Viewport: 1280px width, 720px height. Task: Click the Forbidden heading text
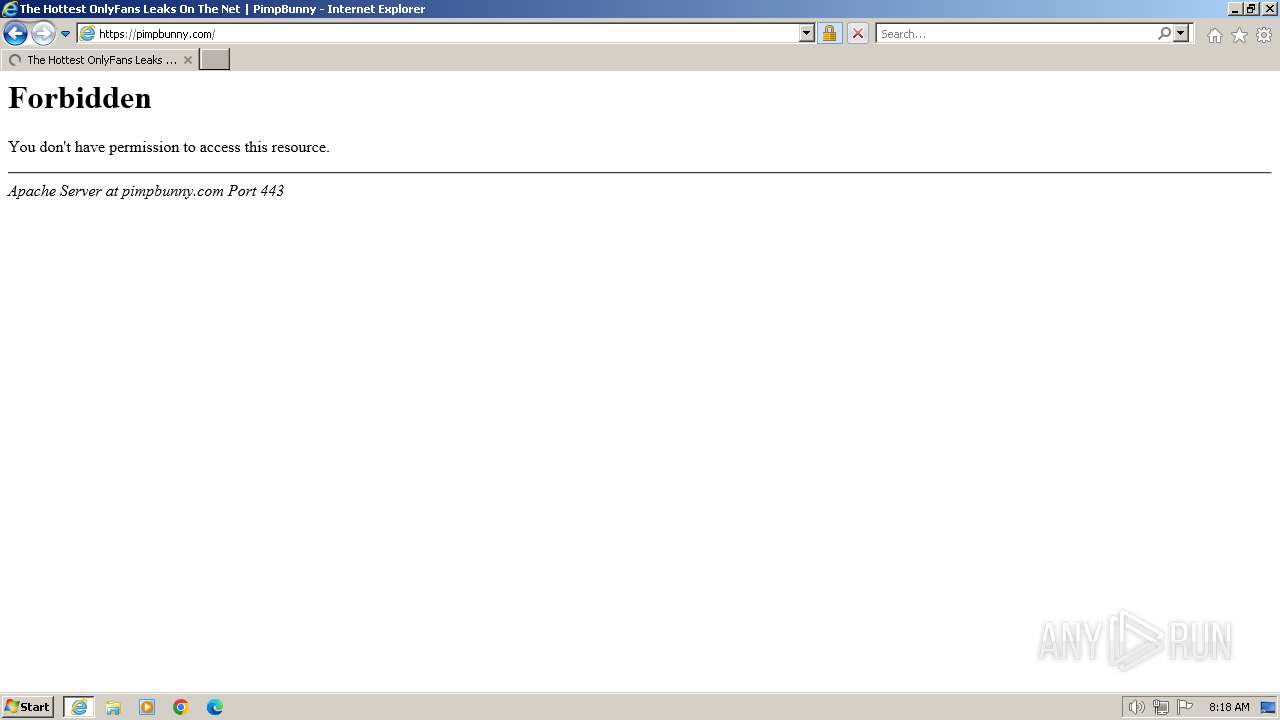[80, 98]
